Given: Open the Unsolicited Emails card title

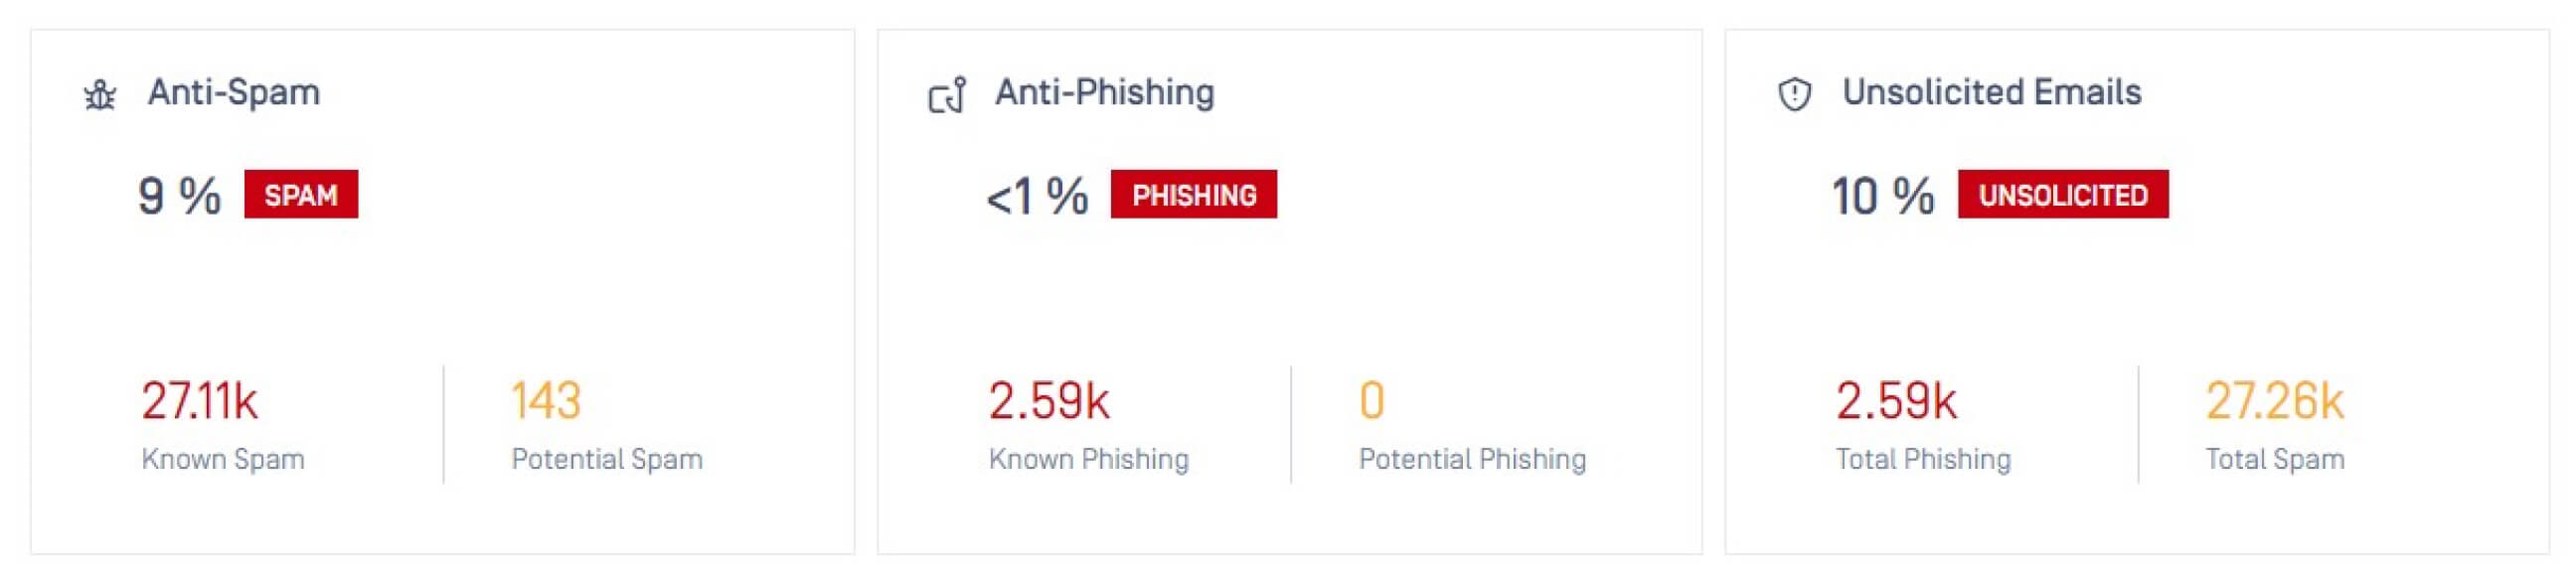Looking at the screenshot, I should [x=1991, y=92].
